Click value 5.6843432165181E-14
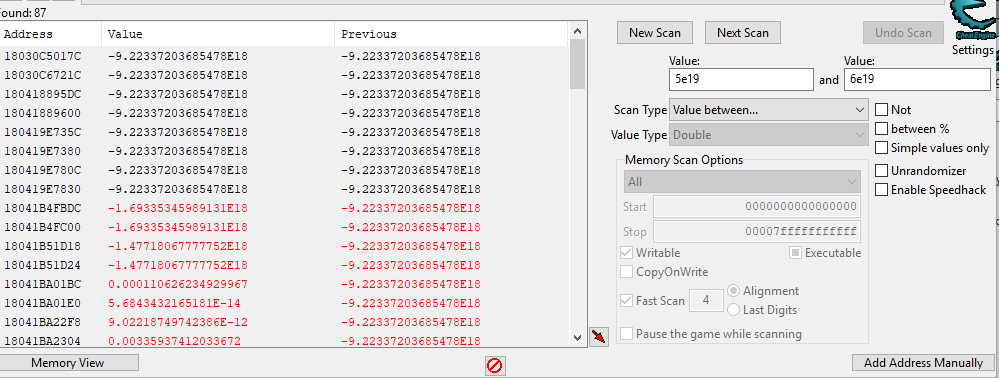This screenshot has width=999, height=378. coord(174,303)
